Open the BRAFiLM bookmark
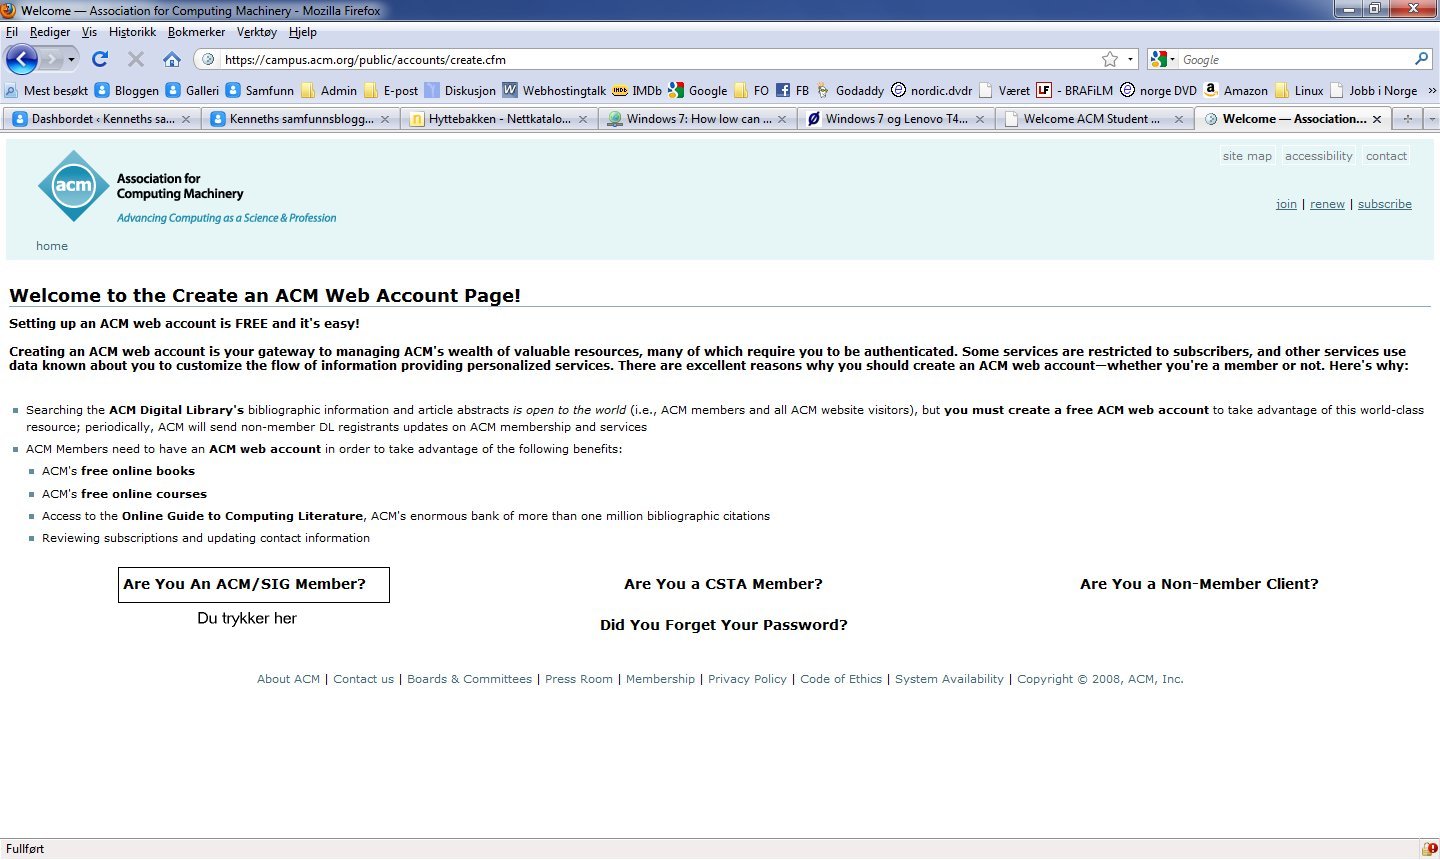Viewport: 1440px width, 860px height. tap(1075, 90)
